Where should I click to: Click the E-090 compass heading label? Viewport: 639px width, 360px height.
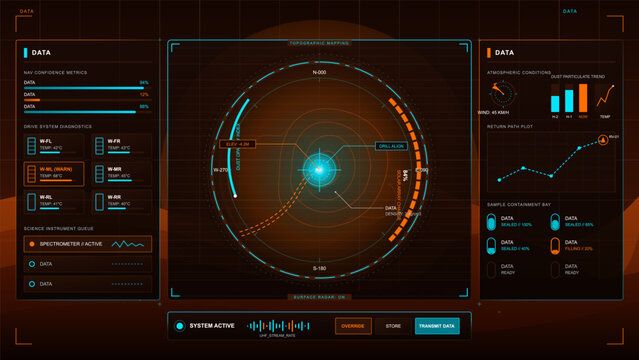421,170
